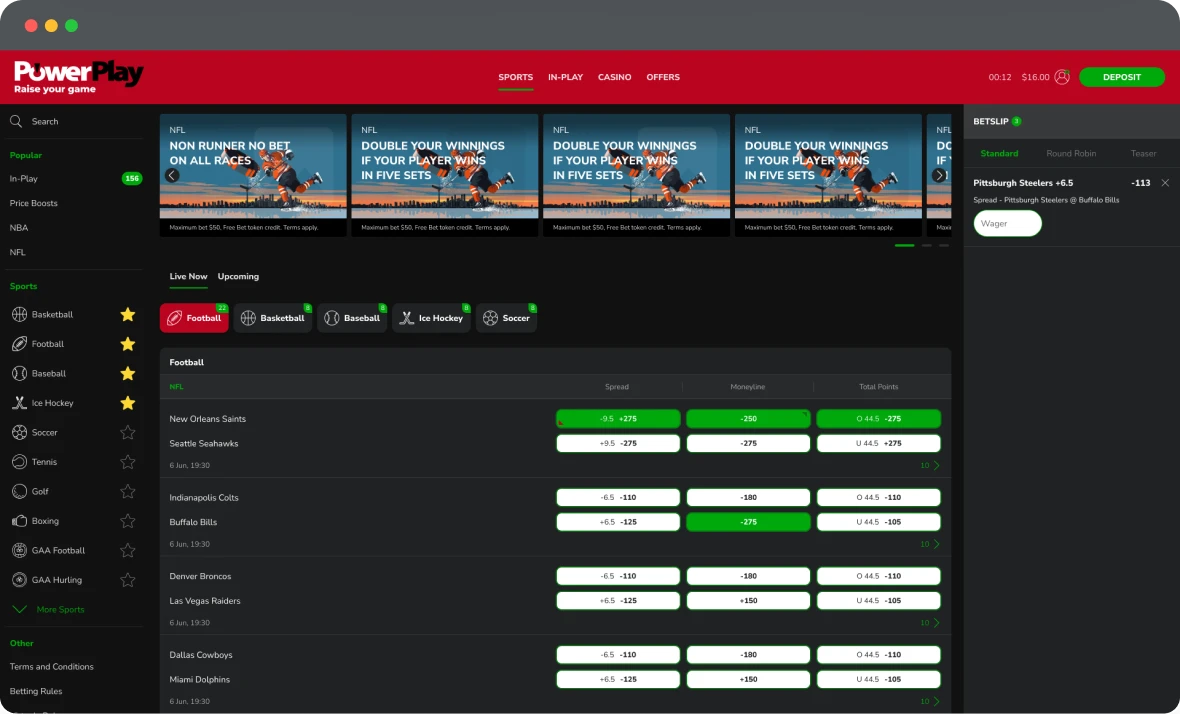Select the Round Robin betslip tab
The height and width of the screenshot is (714, 1180).
pyautogui.click(x=1071, y=153)
